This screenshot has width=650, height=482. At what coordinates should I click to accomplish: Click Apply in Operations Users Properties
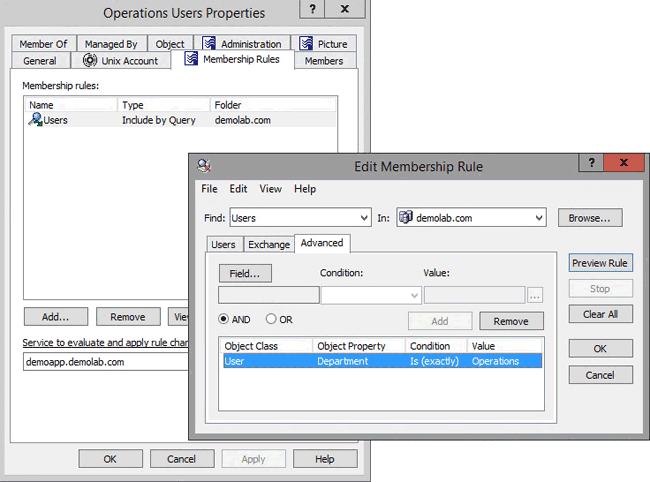pyautogui.click(x=253, y=459)
